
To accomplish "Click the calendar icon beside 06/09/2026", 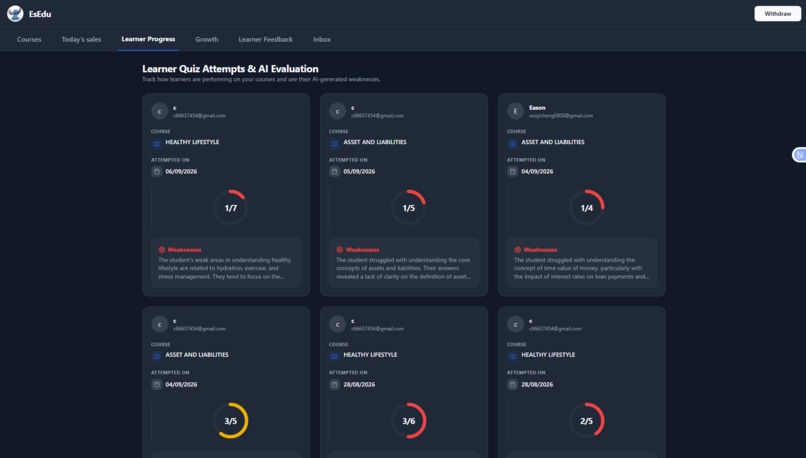I will point(157,172).
